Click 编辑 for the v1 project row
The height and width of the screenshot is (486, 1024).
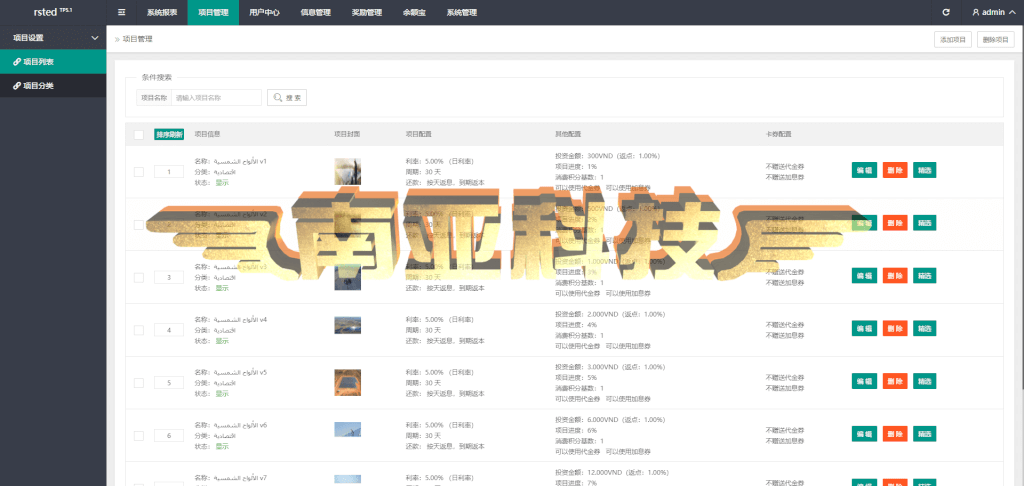pyautogui.click(x=864, y=170)
